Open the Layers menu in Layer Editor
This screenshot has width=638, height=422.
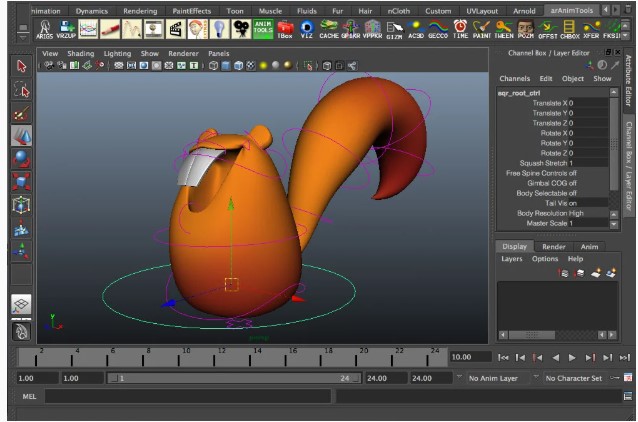click(511, 259)
